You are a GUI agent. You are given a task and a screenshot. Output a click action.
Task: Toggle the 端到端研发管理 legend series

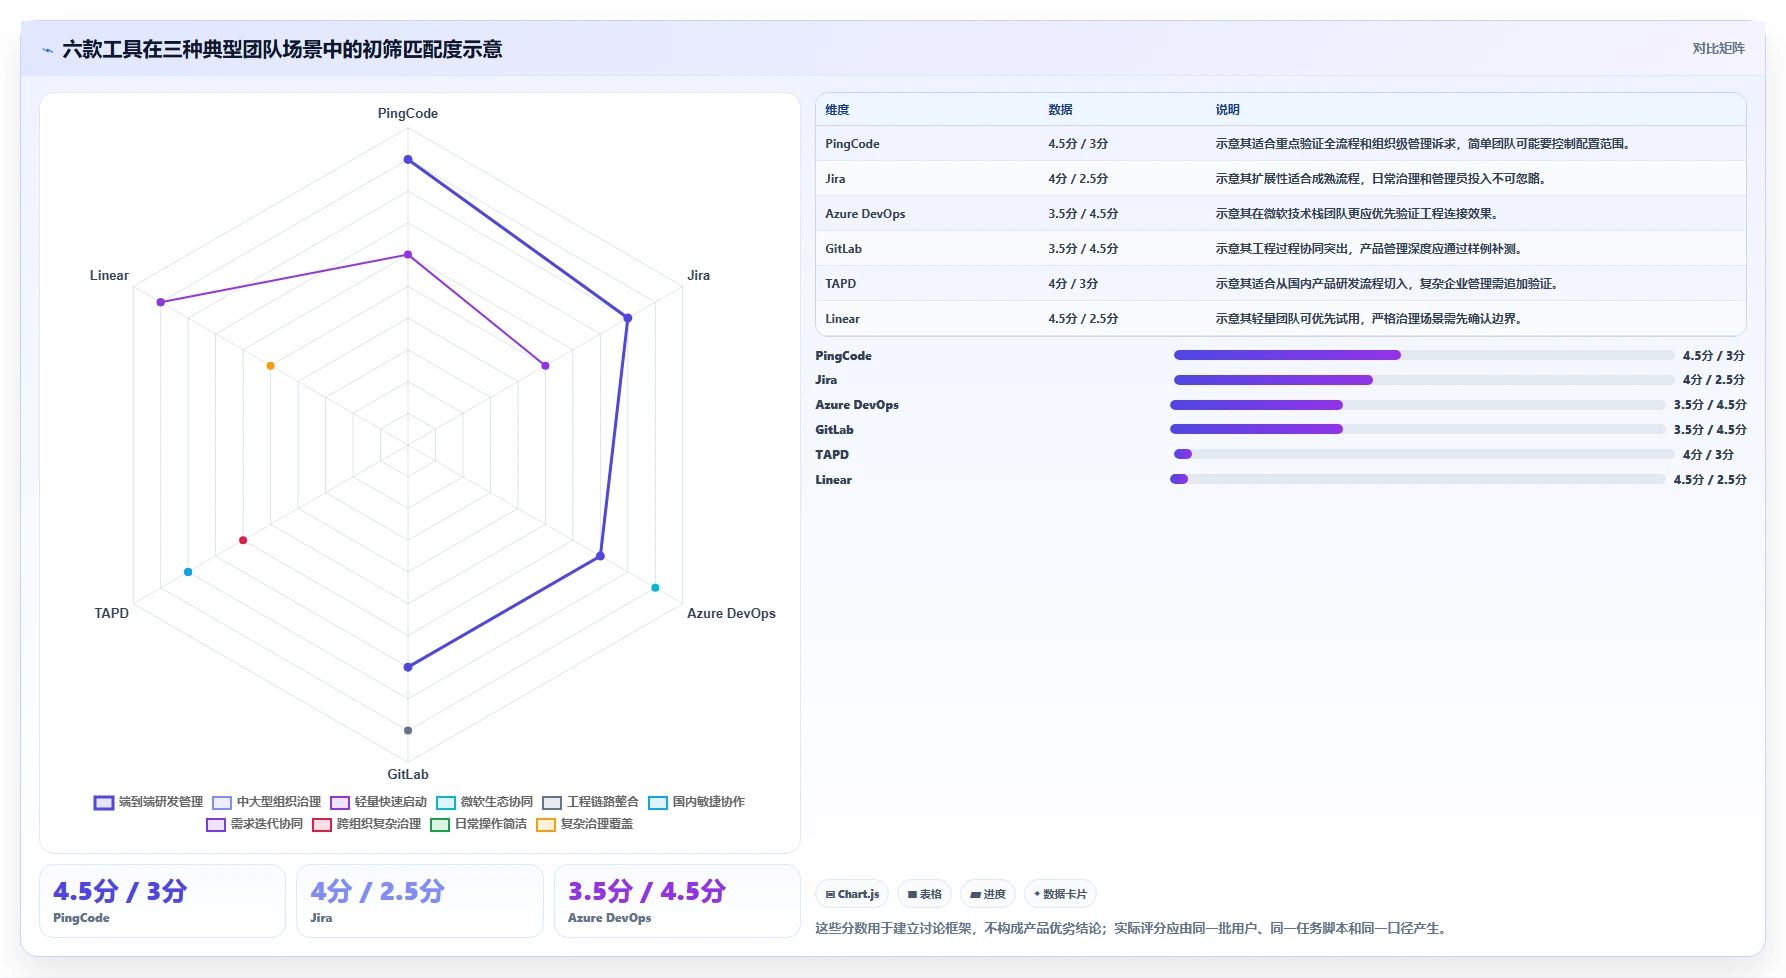[x=148, y=802]
